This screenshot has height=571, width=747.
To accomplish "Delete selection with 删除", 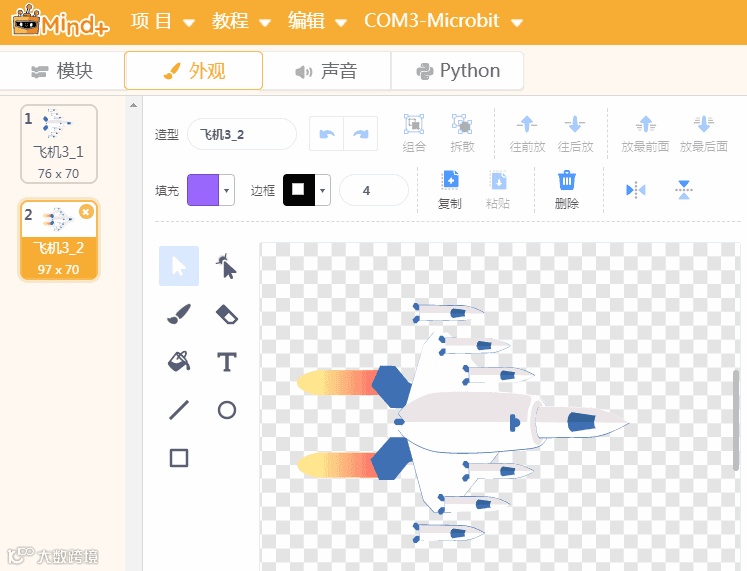I will coord(566,190).
